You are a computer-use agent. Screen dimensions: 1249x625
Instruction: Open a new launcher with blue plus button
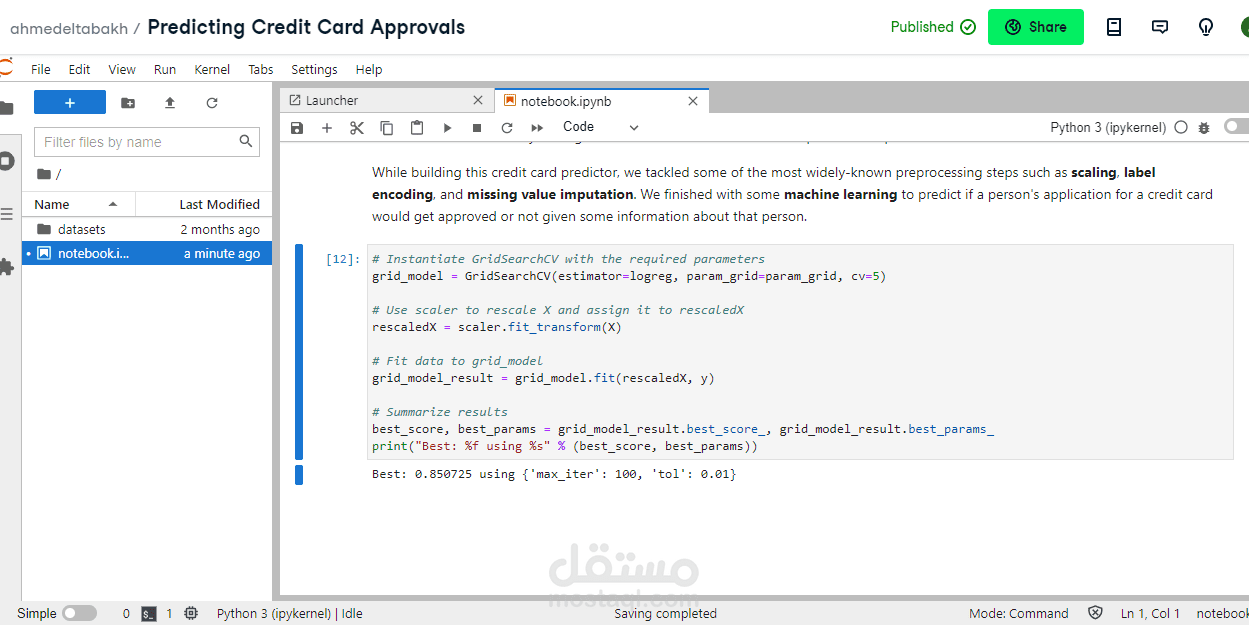[x=69, y=102]
